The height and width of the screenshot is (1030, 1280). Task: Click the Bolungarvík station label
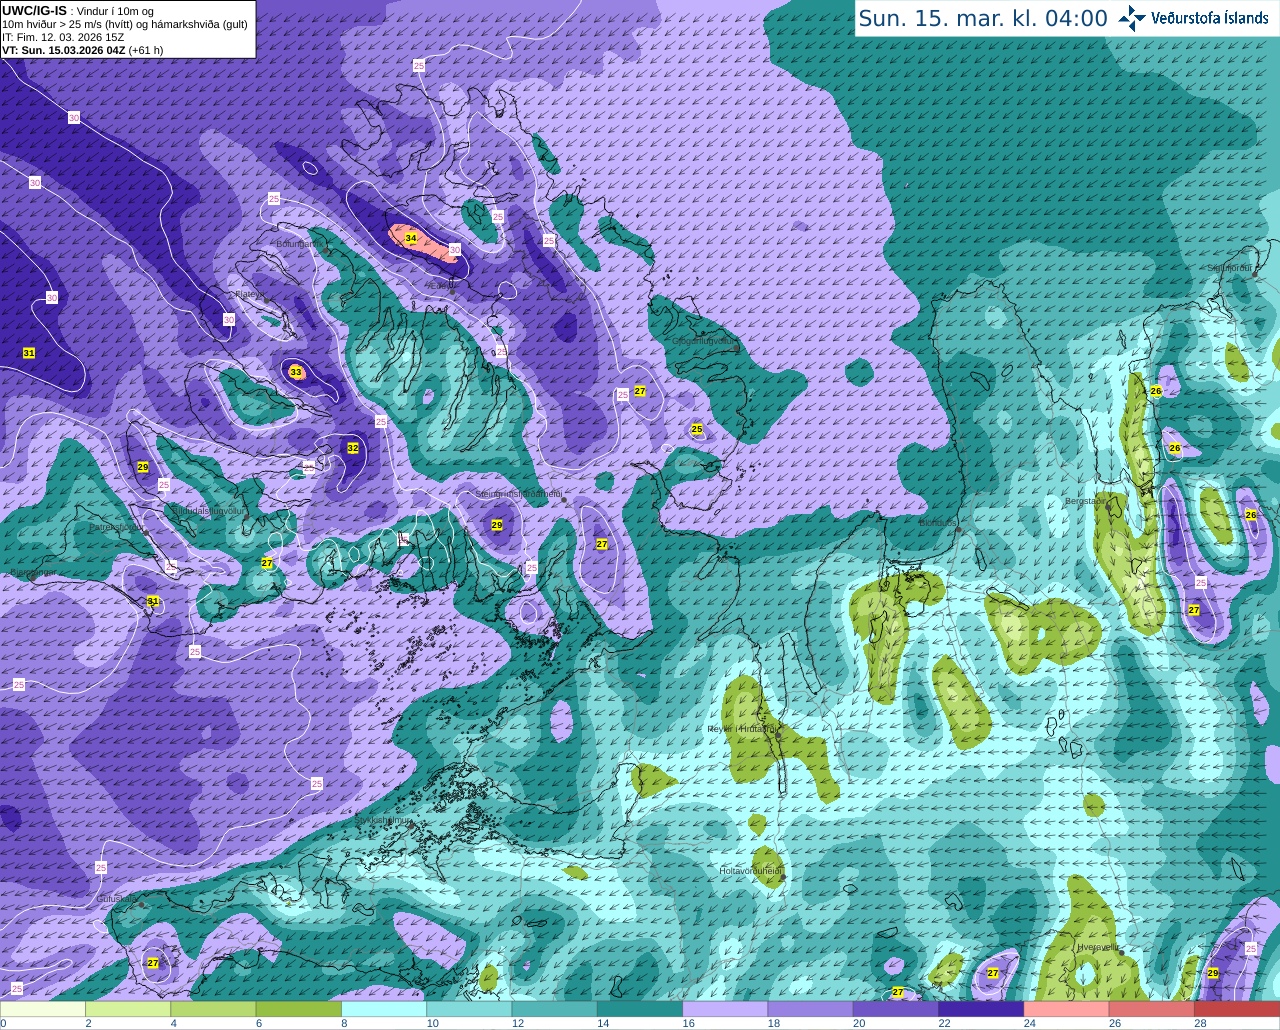point(300,243)
